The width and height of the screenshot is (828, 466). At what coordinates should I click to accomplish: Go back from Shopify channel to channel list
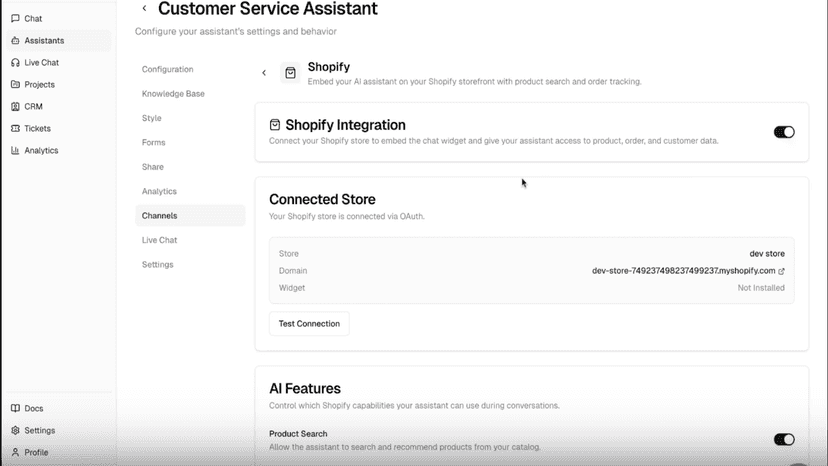pos(264,73)
